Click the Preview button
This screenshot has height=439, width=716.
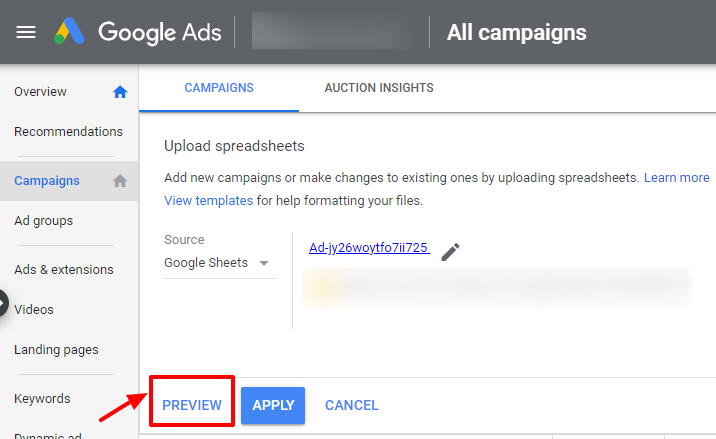pos(192,405)
